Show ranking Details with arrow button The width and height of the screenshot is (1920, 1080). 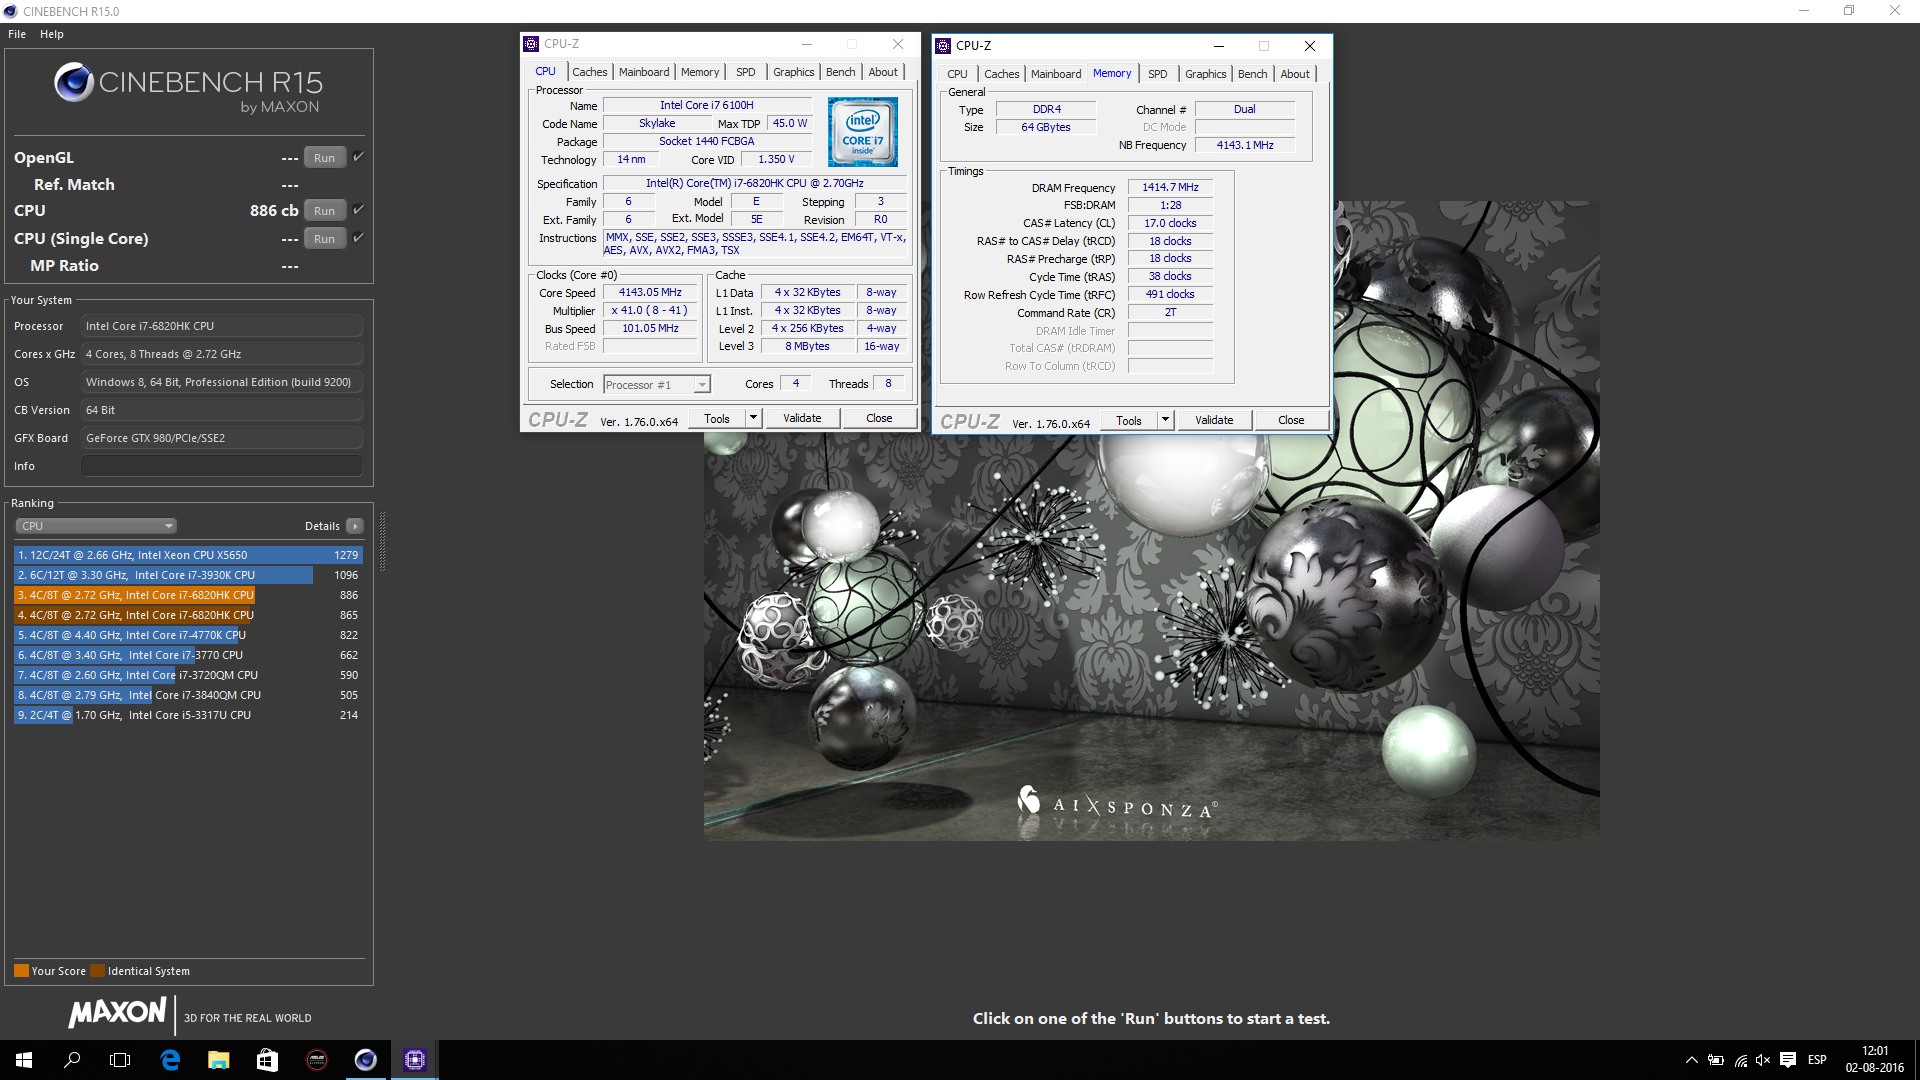point(354,526)
